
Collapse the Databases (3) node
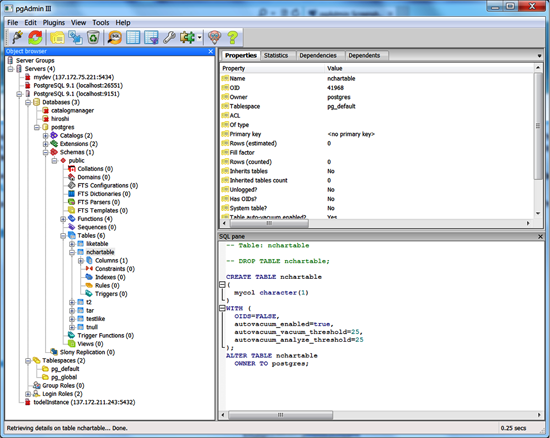[x=28, y=102]
